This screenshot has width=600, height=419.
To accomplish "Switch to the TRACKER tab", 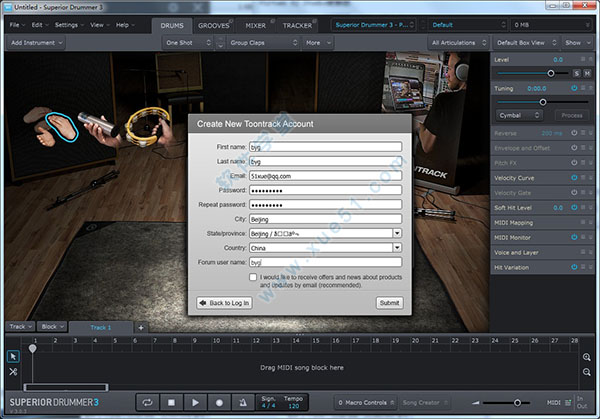I will [x=297, y=26].
